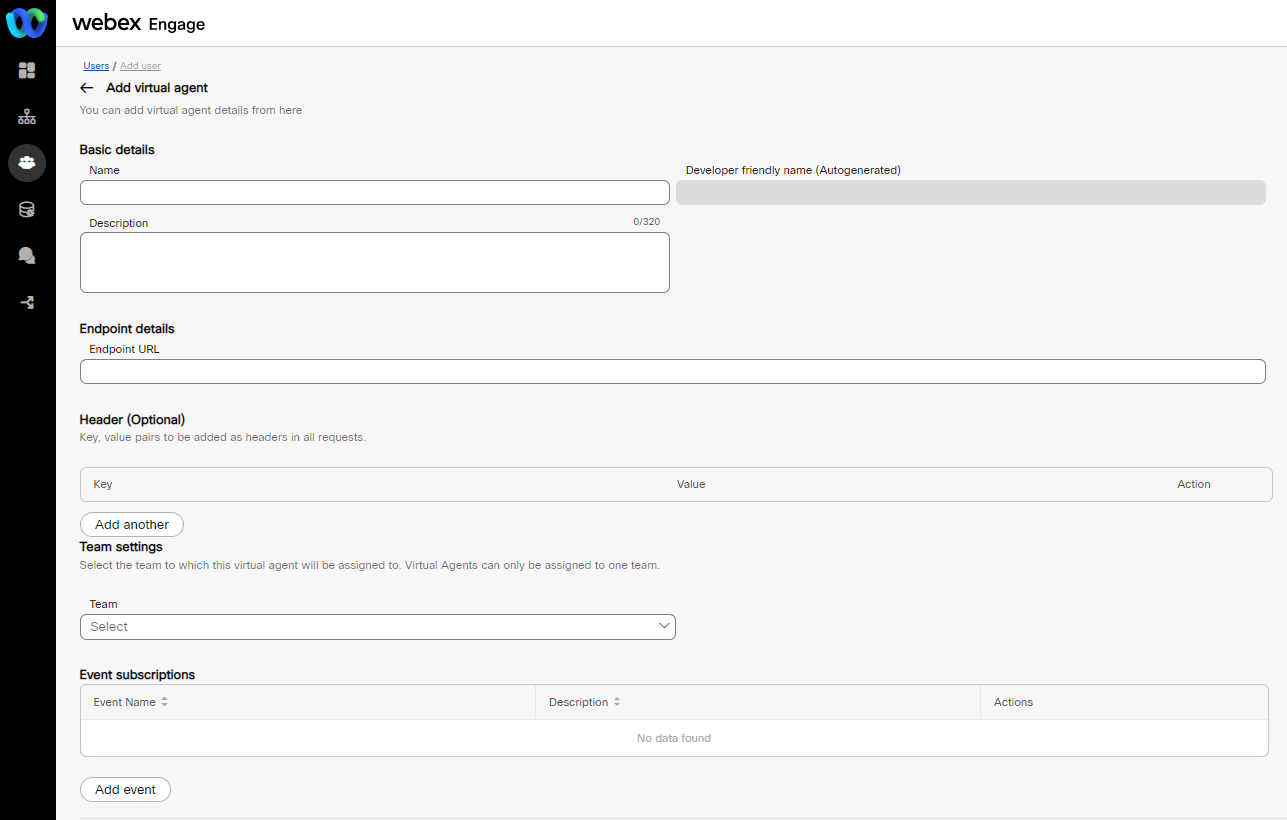
Task: Click the Add user breadcrumb link
Action: (140, 66)
